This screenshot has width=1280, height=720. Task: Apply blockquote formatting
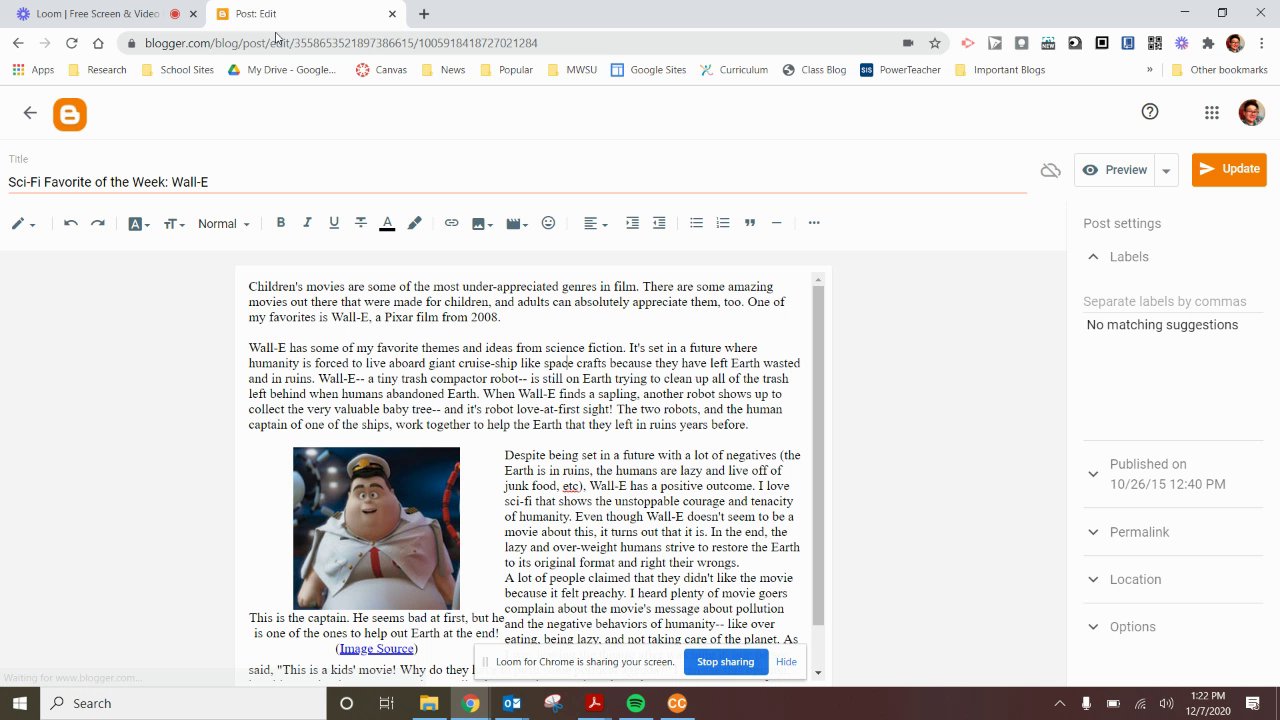[750, 223]
